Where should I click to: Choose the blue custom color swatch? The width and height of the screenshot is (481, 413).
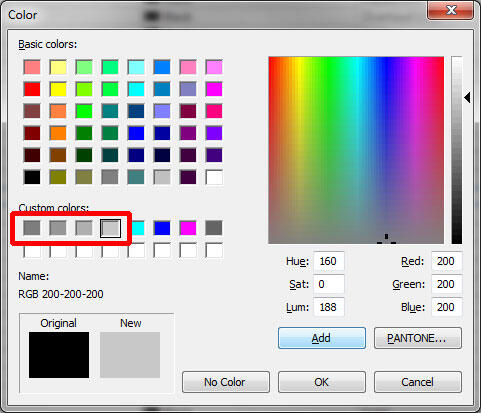[x=162, y=228]
